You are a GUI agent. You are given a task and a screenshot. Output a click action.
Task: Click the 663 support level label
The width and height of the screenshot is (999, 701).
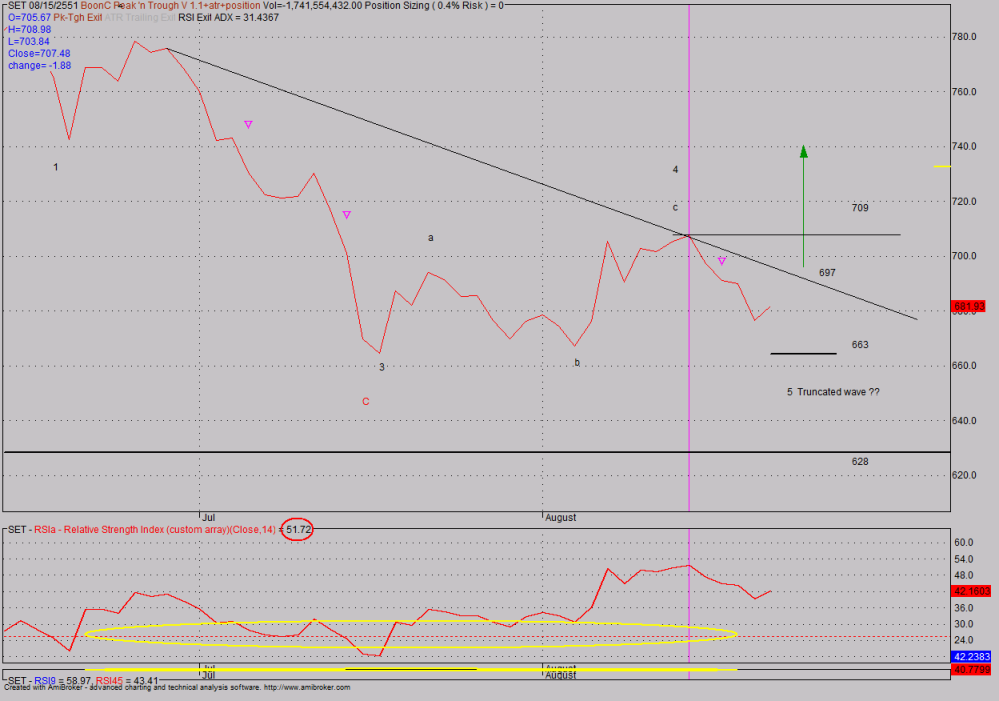[x=860, y=345]
